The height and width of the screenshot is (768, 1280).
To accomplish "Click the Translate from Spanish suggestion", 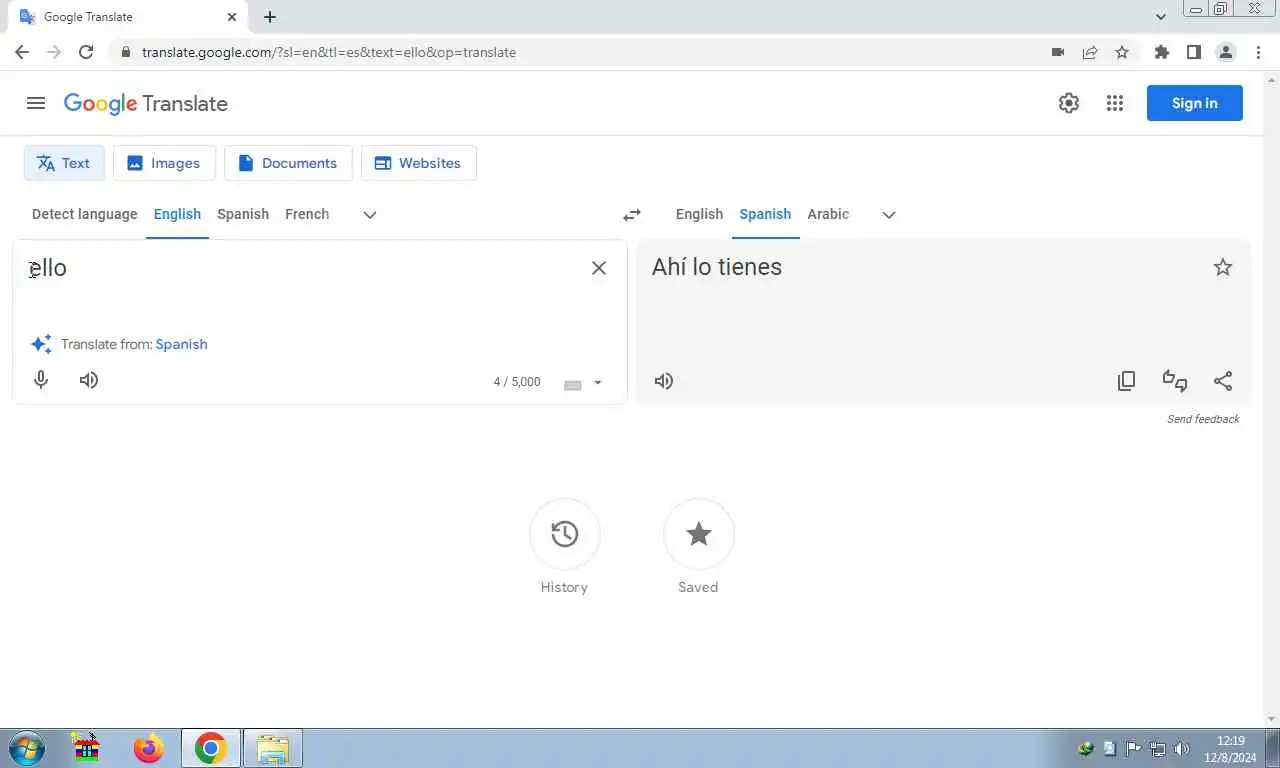I will [x=181, y=344].
